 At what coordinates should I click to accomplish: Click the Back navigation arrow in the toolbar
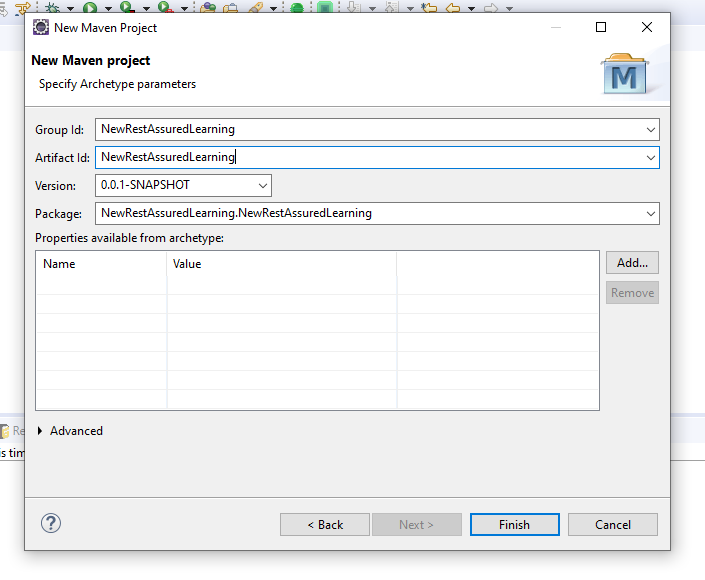[453, 8]
